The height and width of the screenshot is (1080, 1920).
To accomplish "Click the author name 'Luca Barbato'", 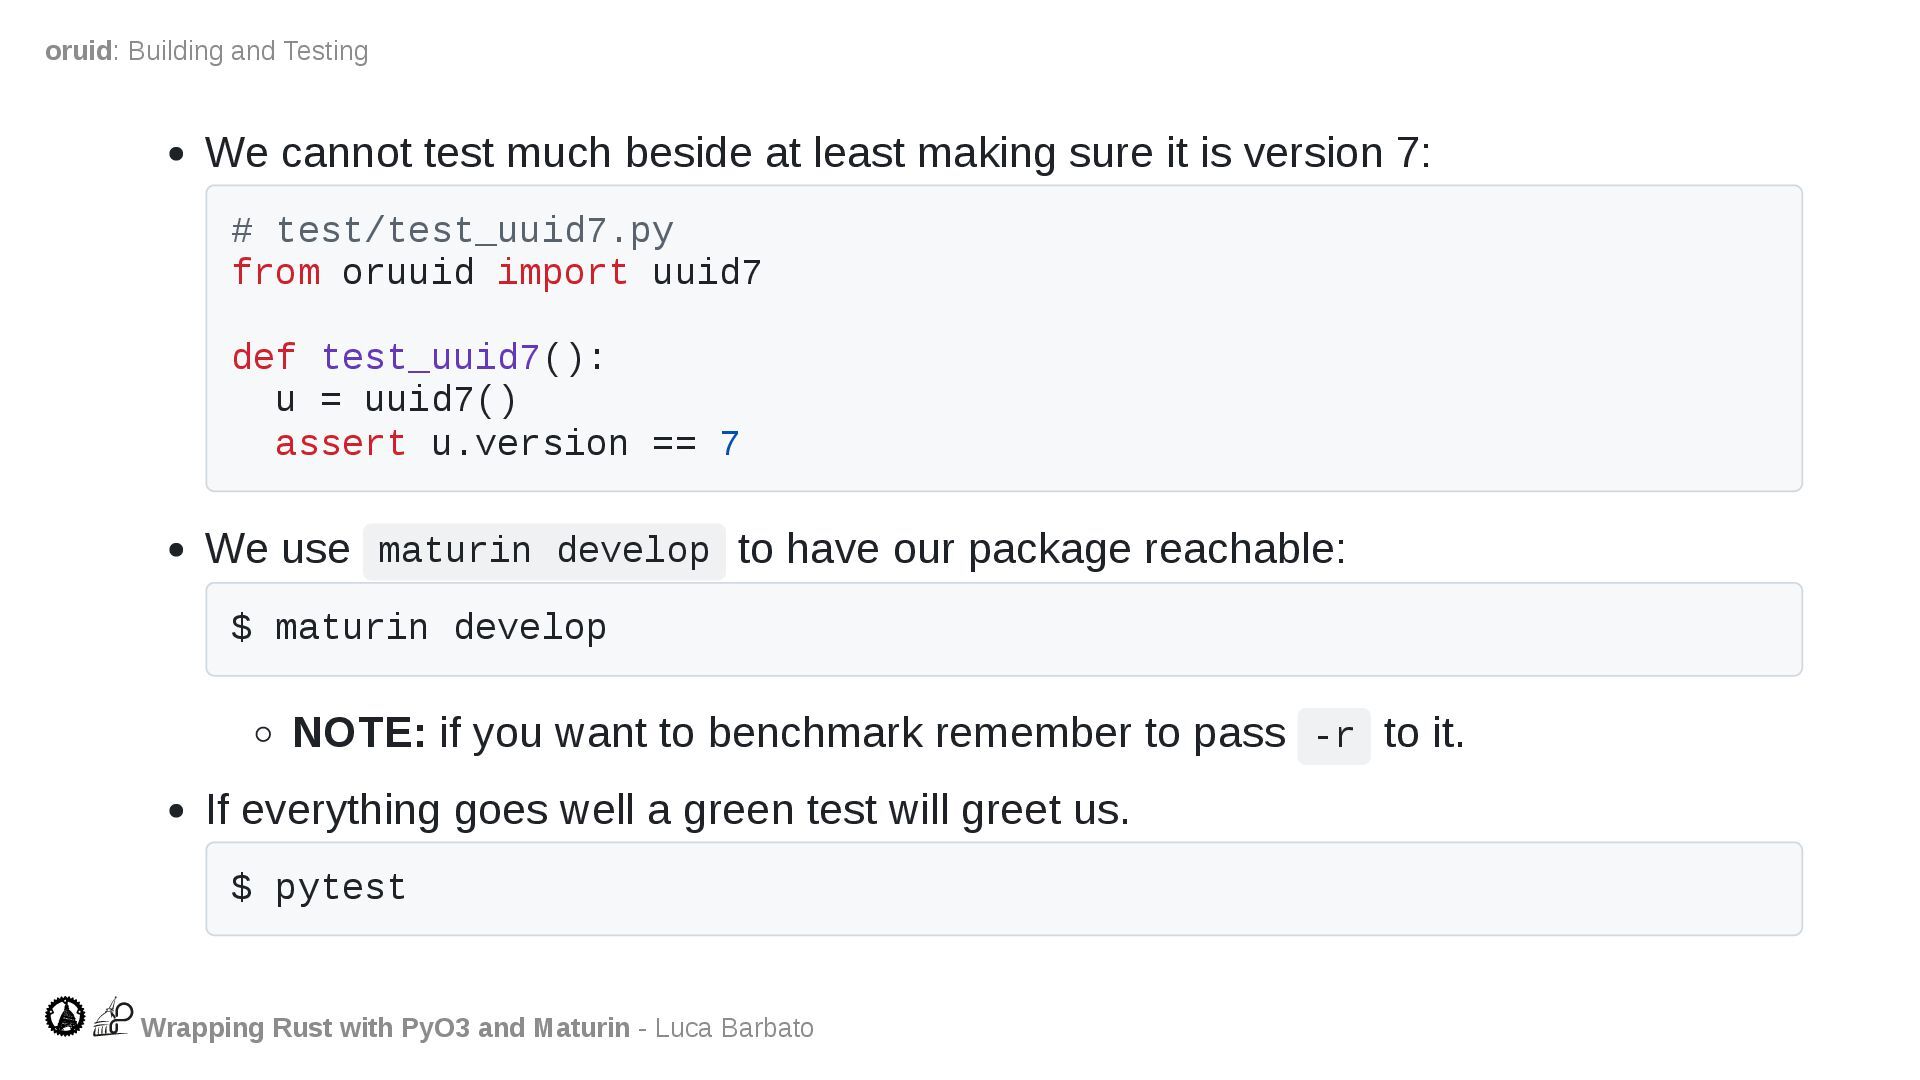I will (x=734, y=1028).
